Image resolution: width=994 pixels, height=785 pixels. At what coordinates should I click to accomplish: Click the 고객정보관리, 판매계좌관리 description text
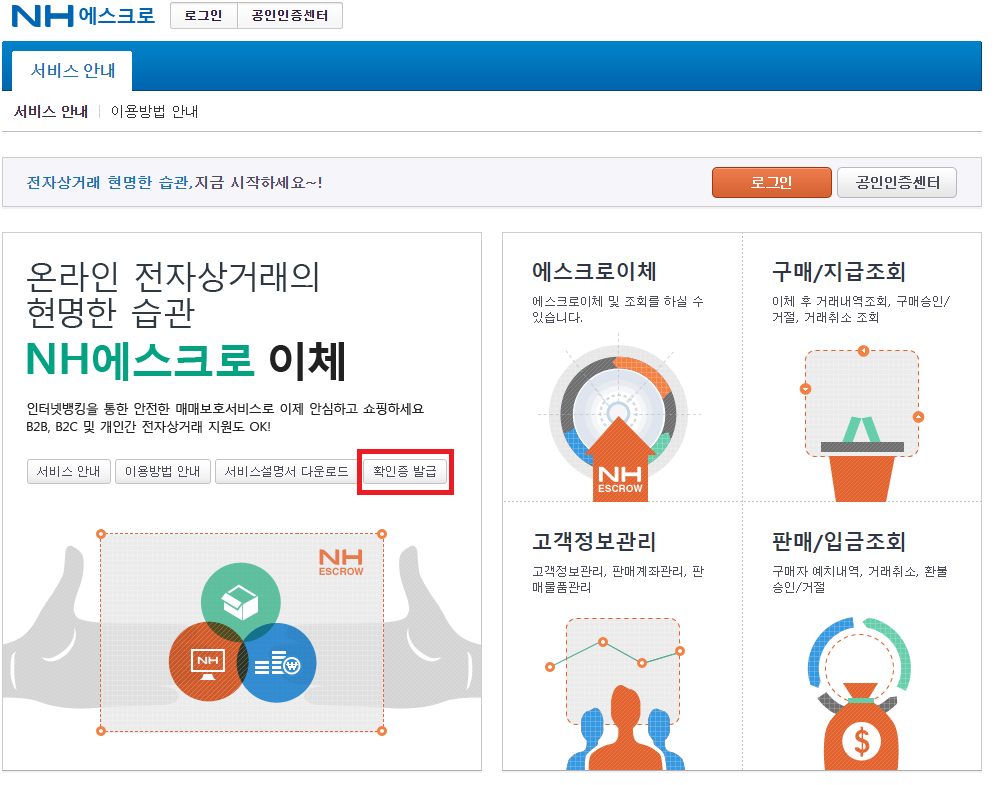[618, 580]
